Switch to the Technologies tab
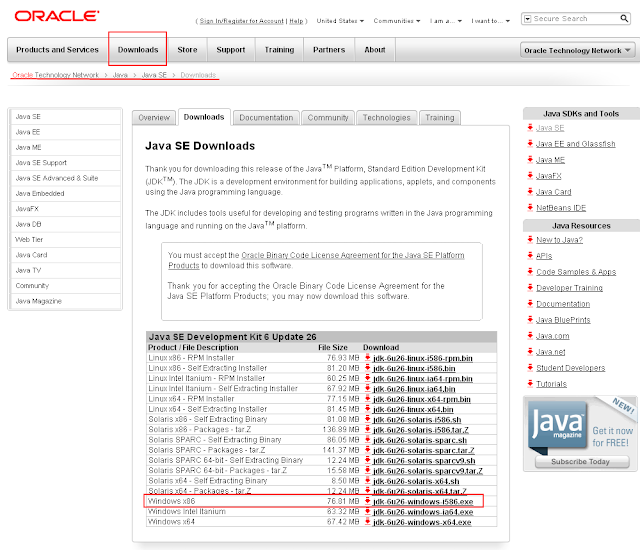This screenshot has width=640, height=550. 387,118
